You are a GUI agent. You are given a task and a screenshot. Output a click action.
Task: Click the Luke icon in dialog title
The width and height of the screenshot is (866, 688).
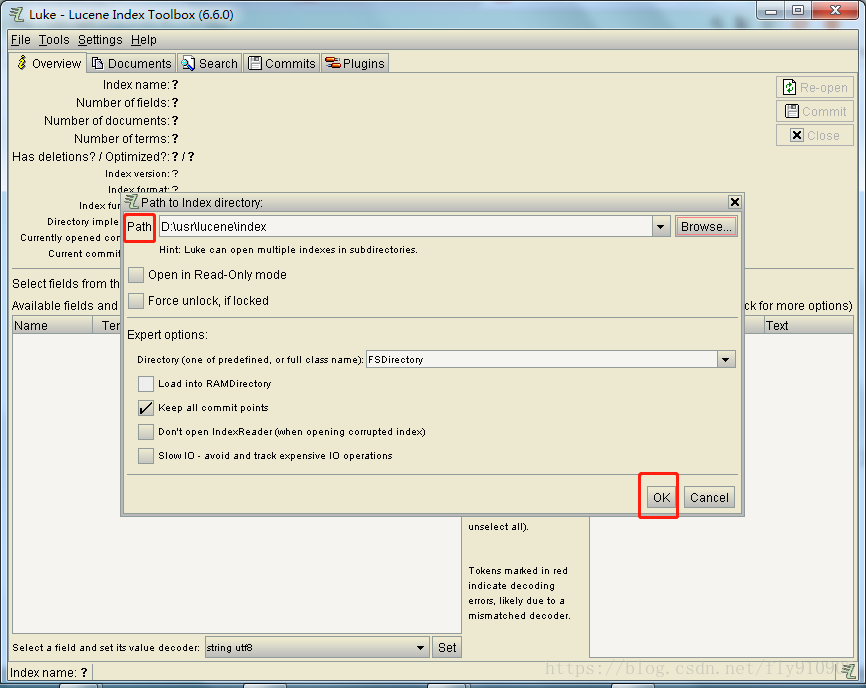[131, 202]
